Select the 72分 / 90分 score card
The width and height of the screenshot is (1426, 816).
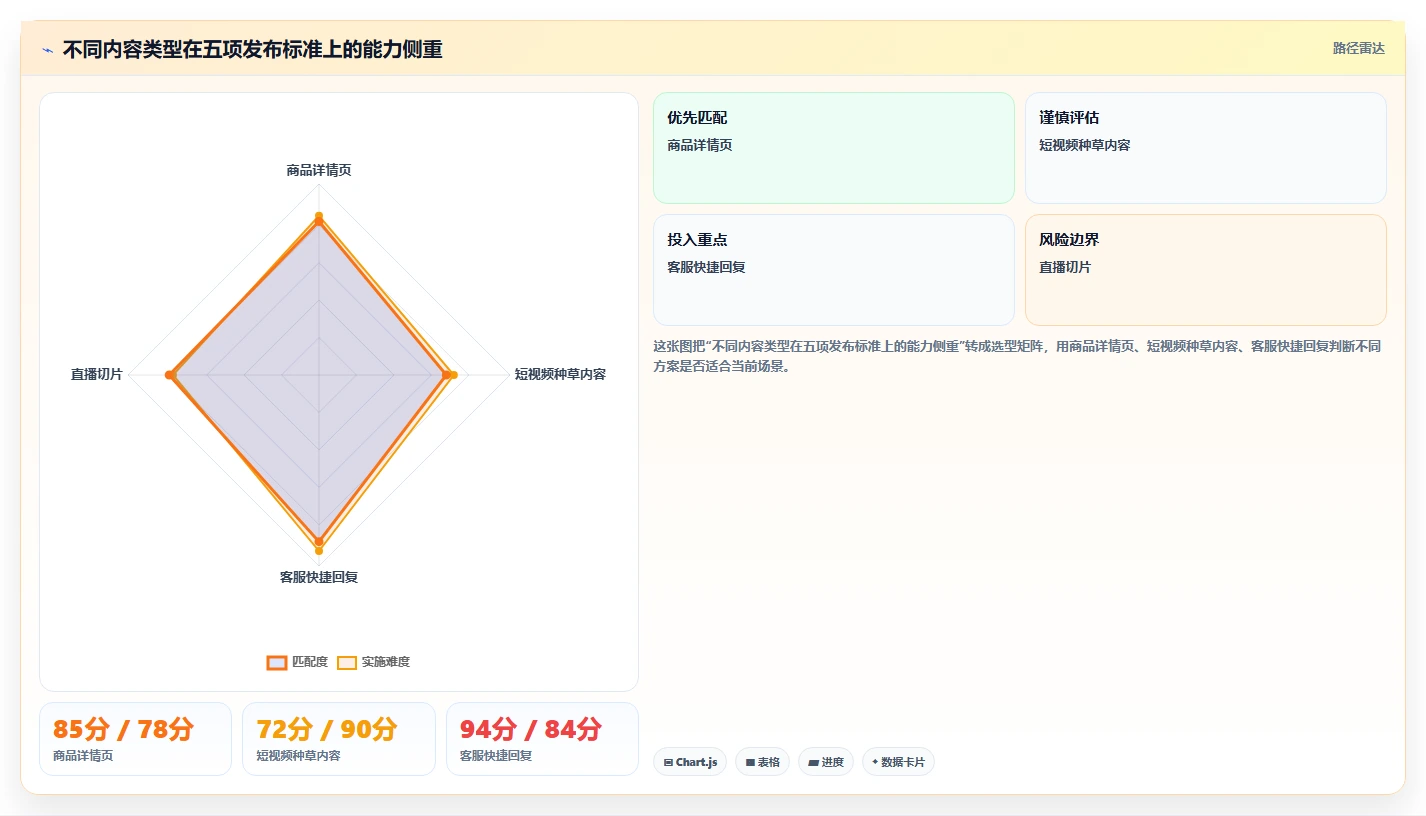coord(339,739)
